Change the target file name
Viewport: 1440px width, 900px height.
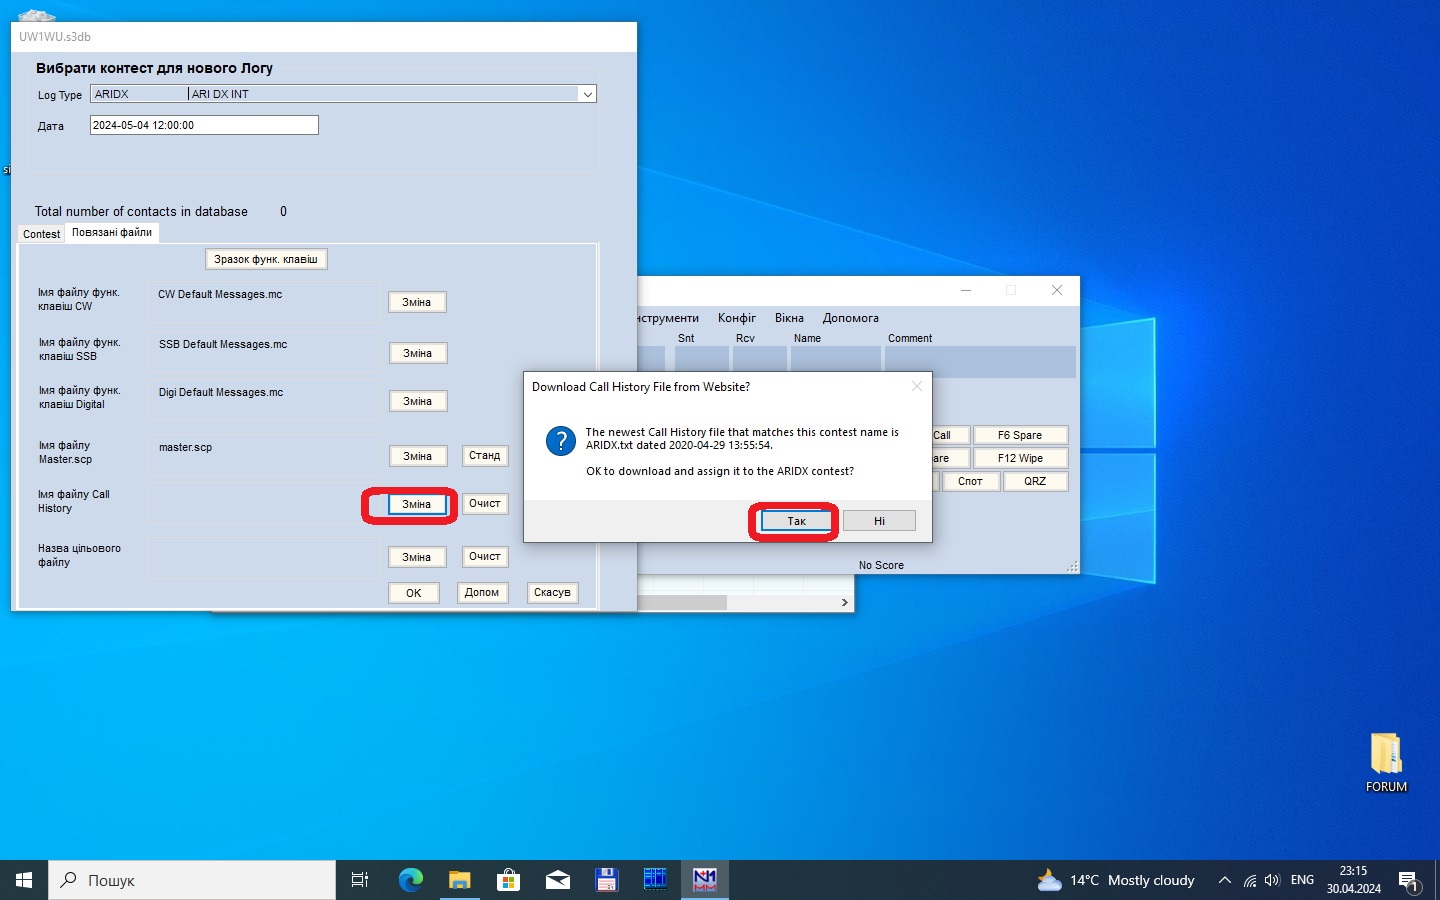click(417, 557)
